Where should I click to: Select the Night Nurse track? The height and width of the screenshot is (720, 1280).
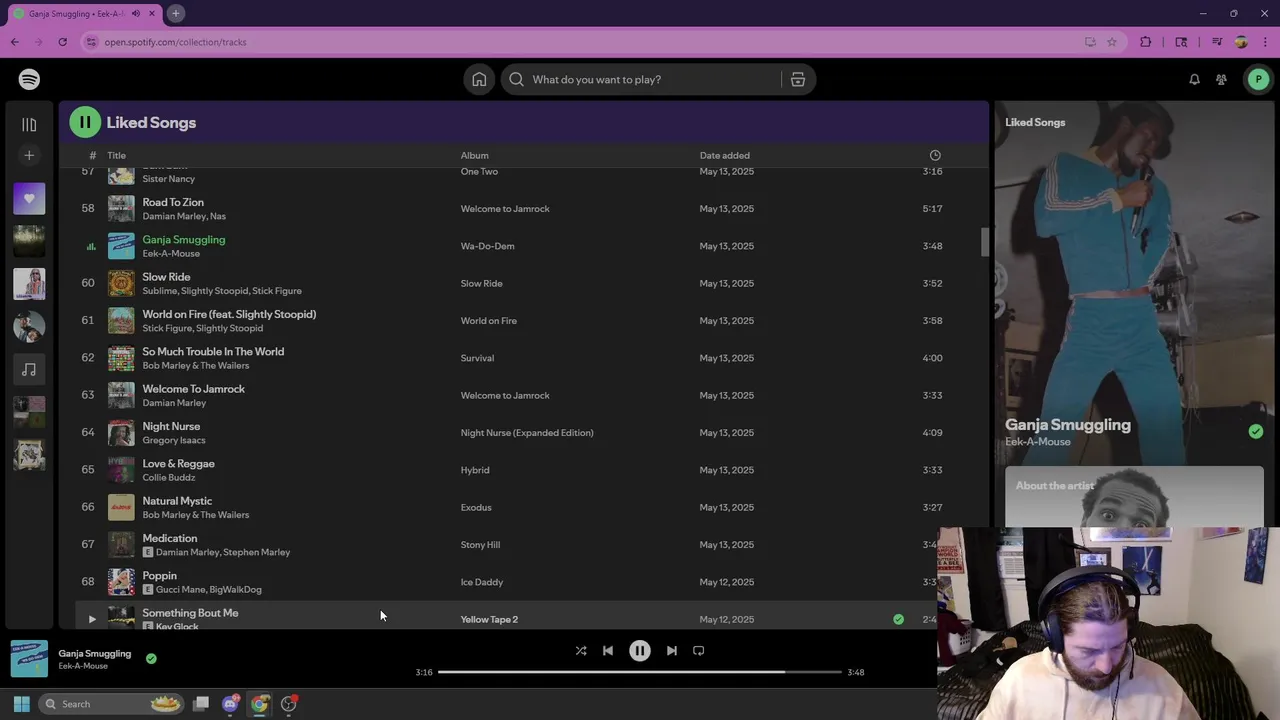pos(171,426)
